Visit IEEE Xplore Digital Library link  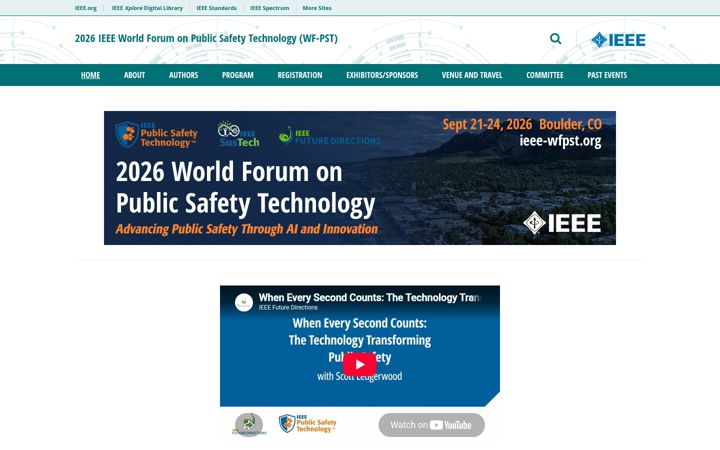(147, 8)
